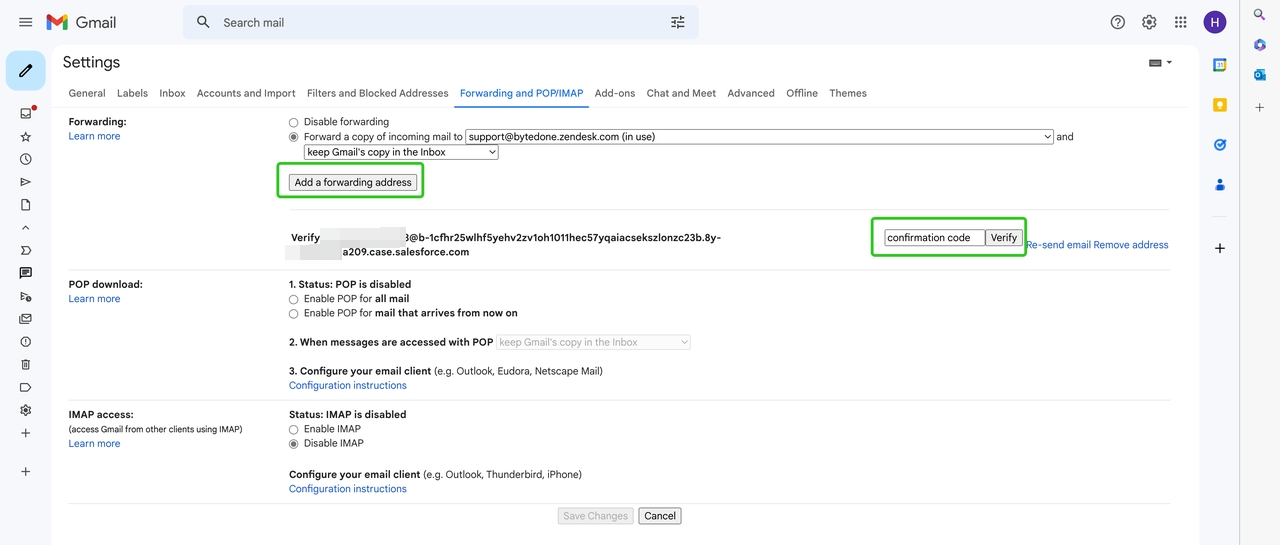This screenshot has height=545, width=1280.
Task: Select Disable forwarding radio button
Action: coord(293,122)
